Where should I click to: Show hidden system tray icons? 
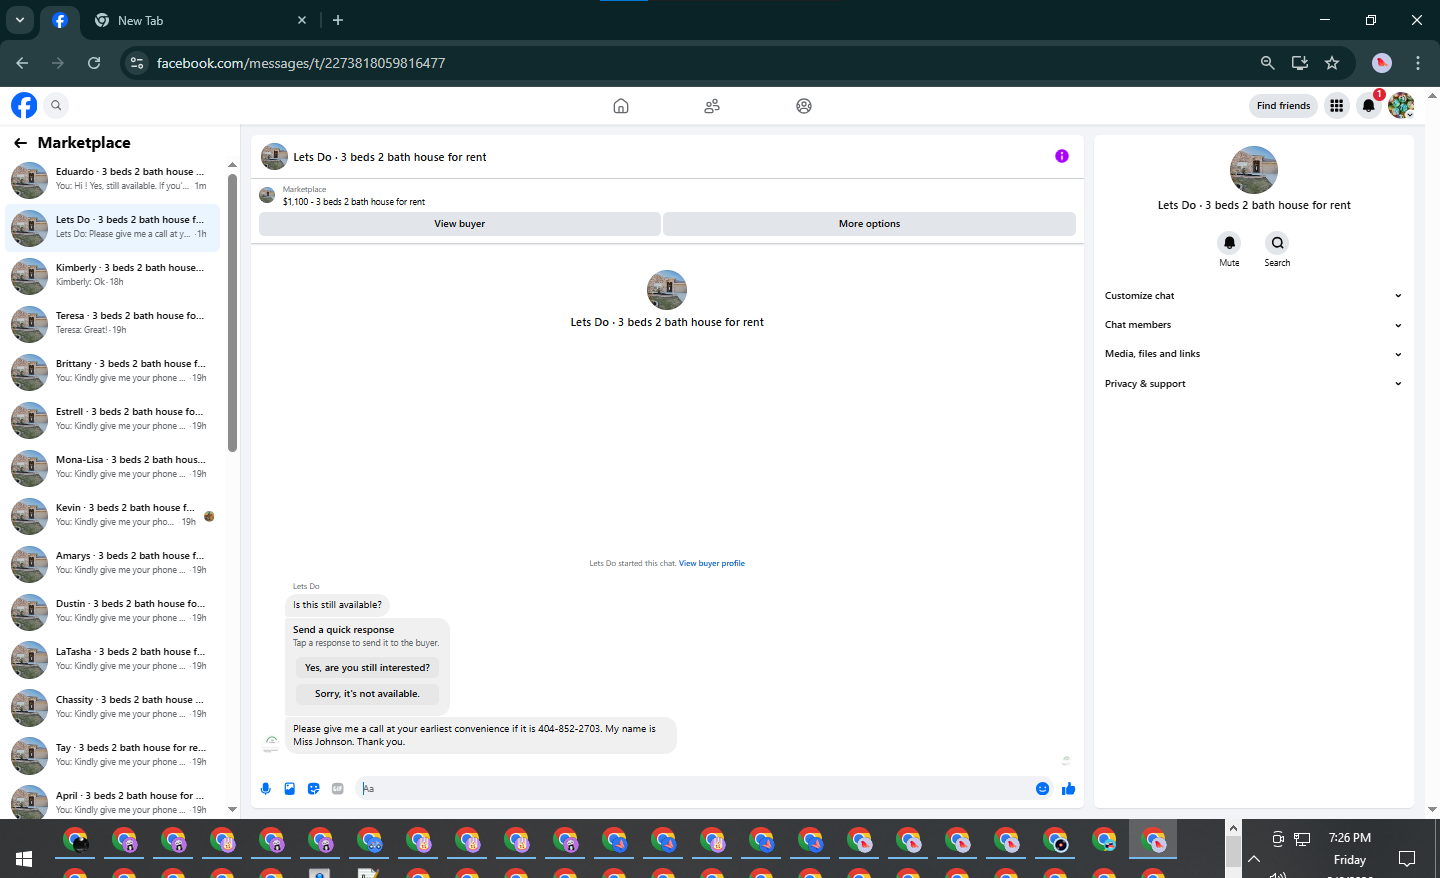point(1254,859)
